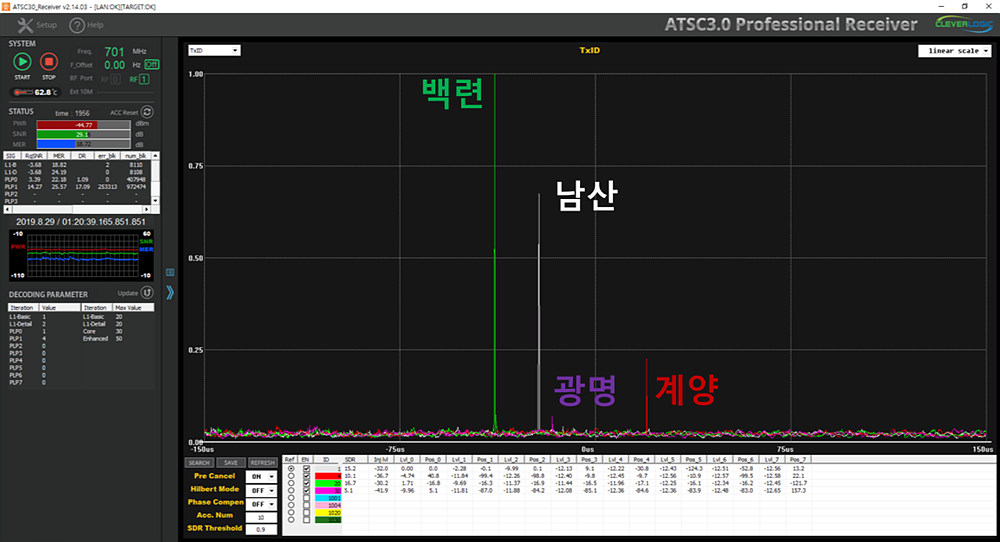Click the SEARCH button
This screenshot has height=542, width=1000.
tap(199, 463)
